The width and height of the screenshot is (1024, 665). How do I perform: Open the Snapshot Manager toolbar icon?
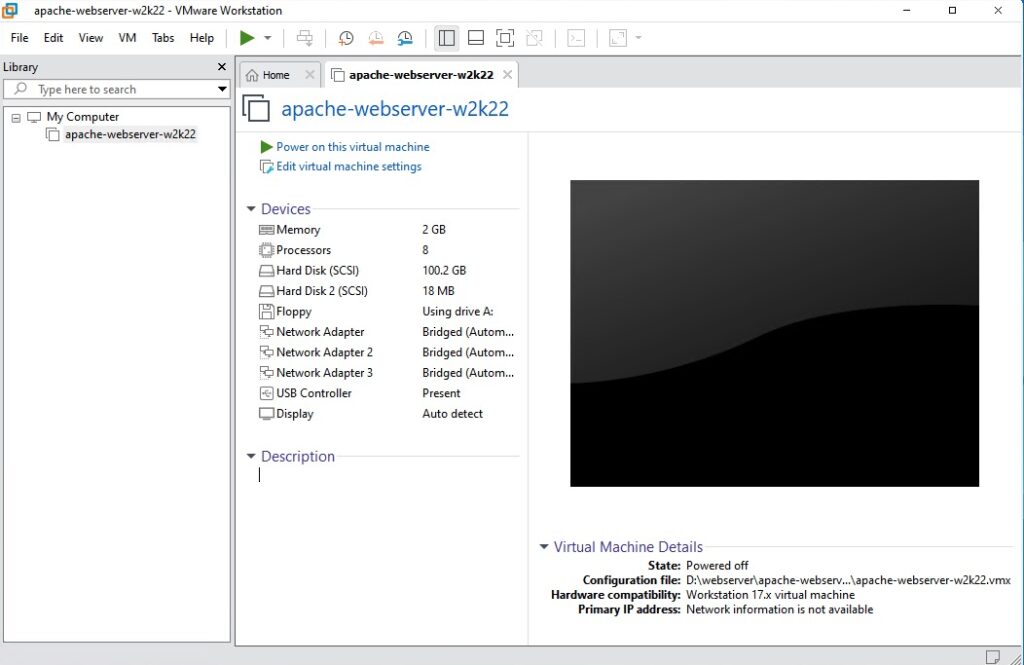pyautogui.click(x=405, y=38)
